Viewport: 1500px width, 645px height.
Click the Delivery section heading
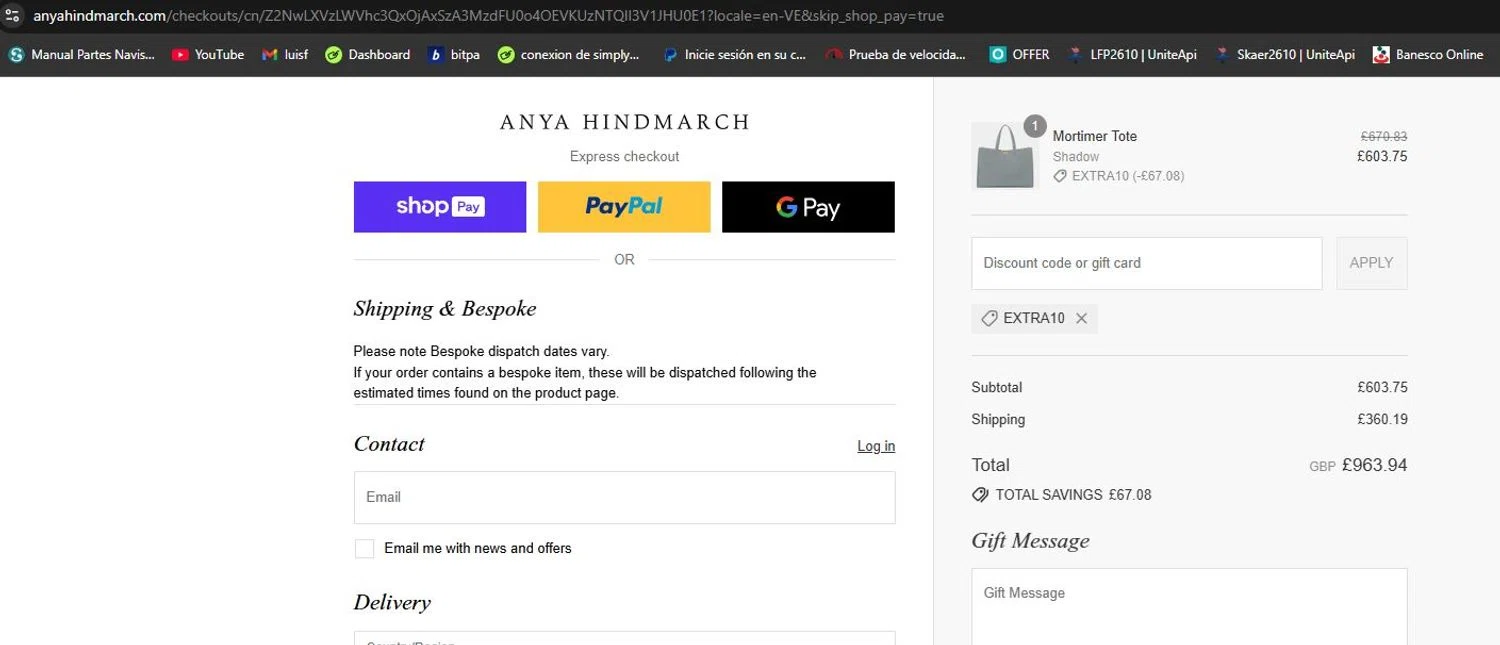(x=392, y=603)
